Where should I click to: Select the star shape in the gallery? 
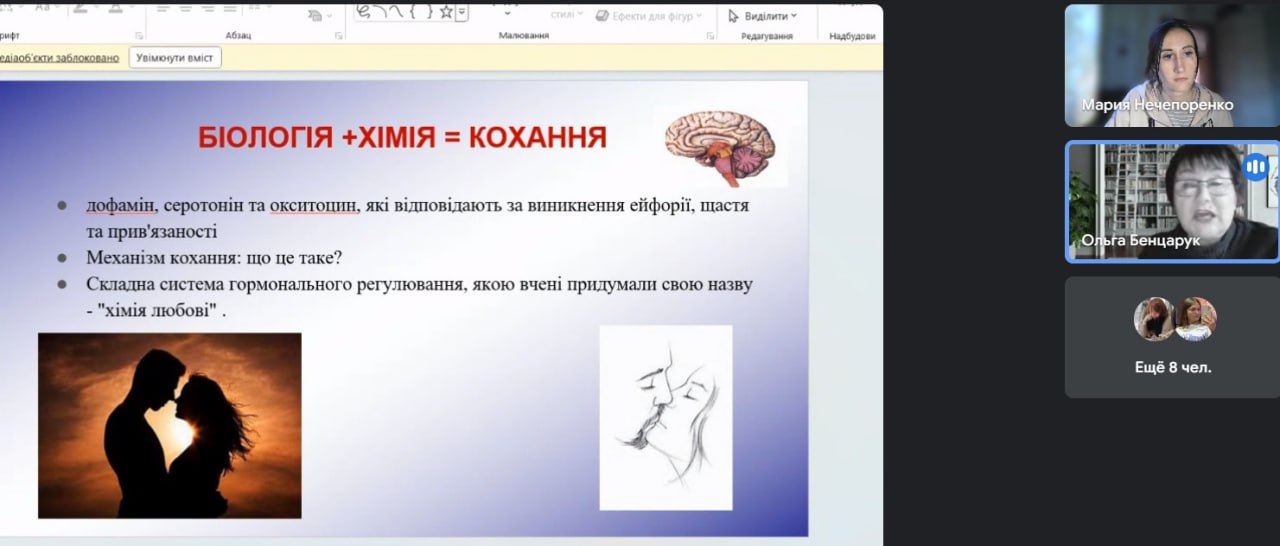pyautogui.click(x=446, y=12)
